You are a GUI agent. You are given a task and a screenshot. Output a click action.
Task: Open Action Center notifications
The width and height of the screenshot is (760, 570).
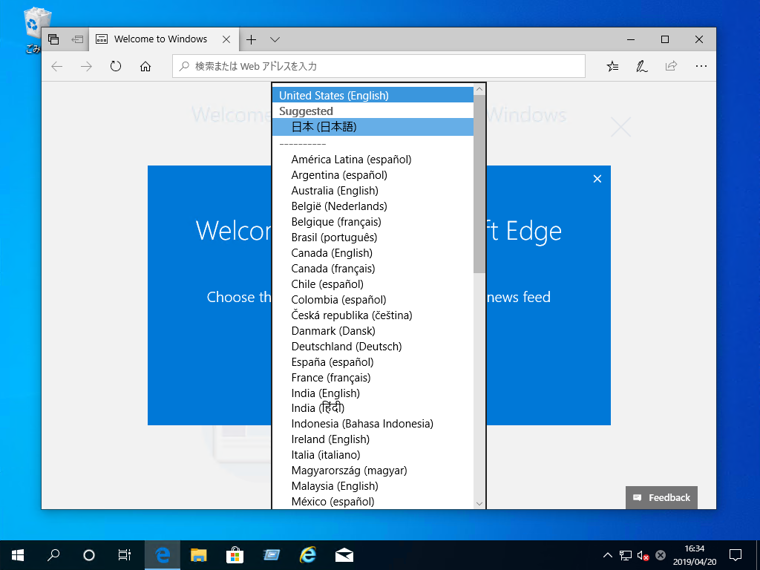click(735, 555)
